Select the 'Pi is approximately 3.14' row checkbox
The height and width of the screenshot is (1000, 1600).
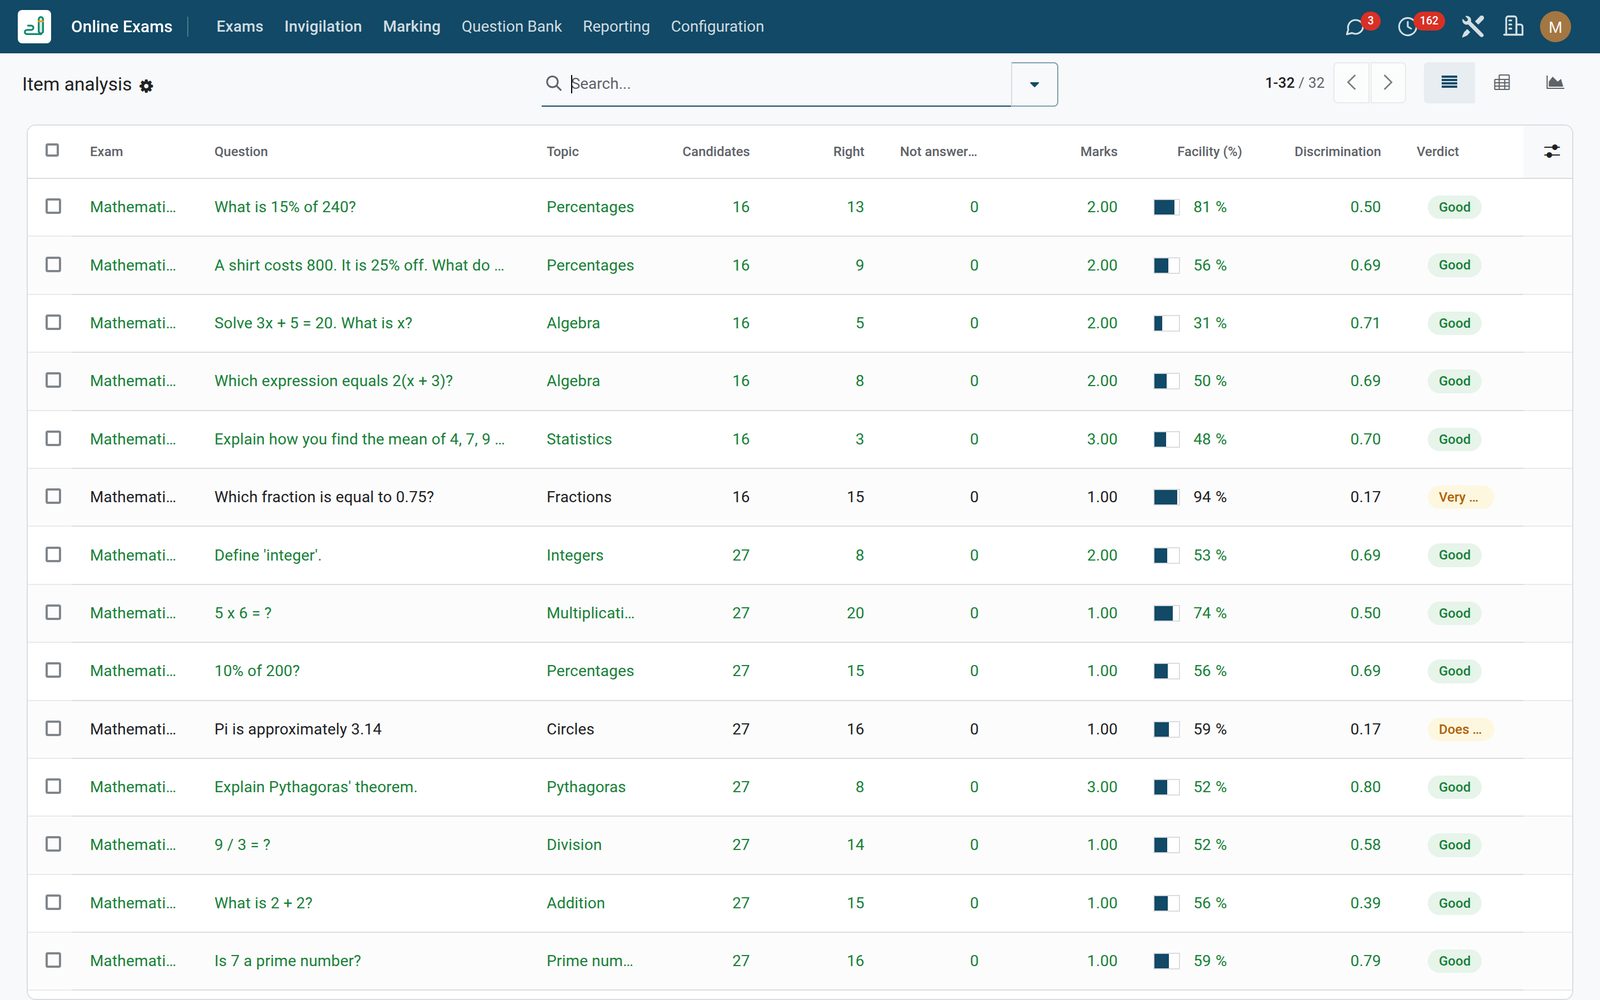53,728
